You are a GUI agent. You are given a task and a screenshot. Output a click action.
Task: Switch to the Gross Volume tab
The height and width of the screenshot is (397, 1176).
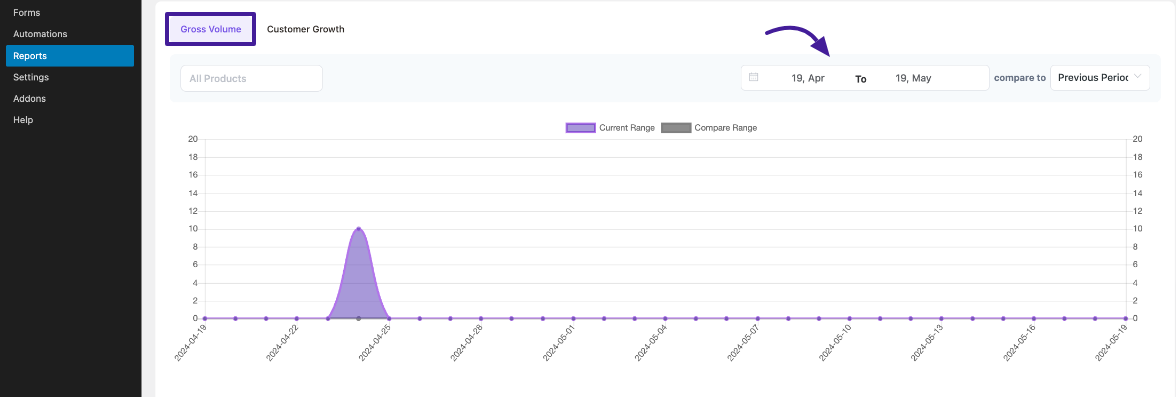click(211, 29)
